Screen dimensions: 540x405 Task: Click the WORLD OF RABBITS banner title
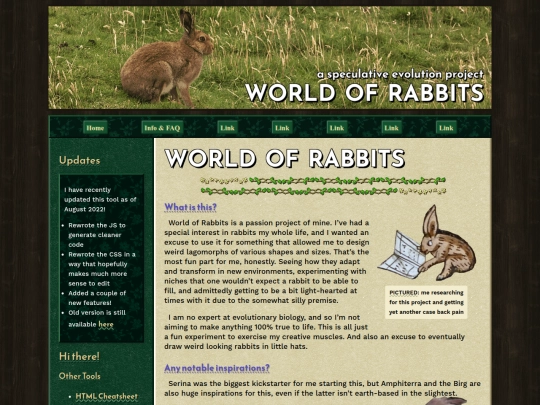[x=365, y=93]
